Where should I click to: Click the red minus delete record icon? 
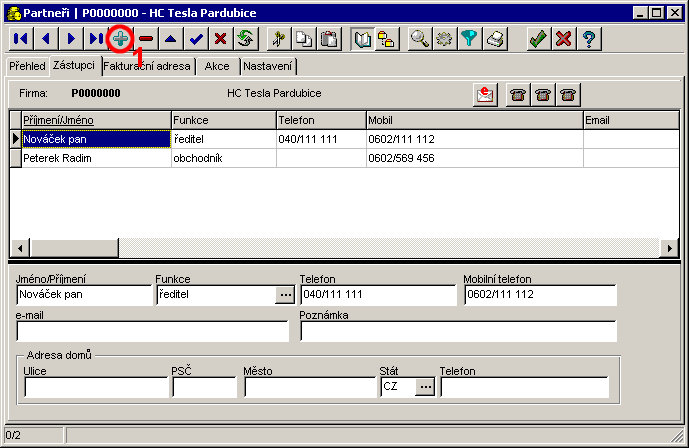(147, 39)
